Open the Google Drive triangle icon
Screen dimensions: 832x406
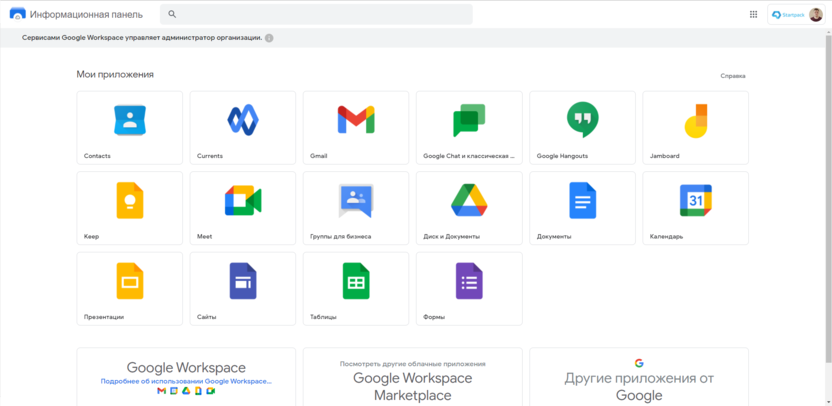(x=469, y=200)
